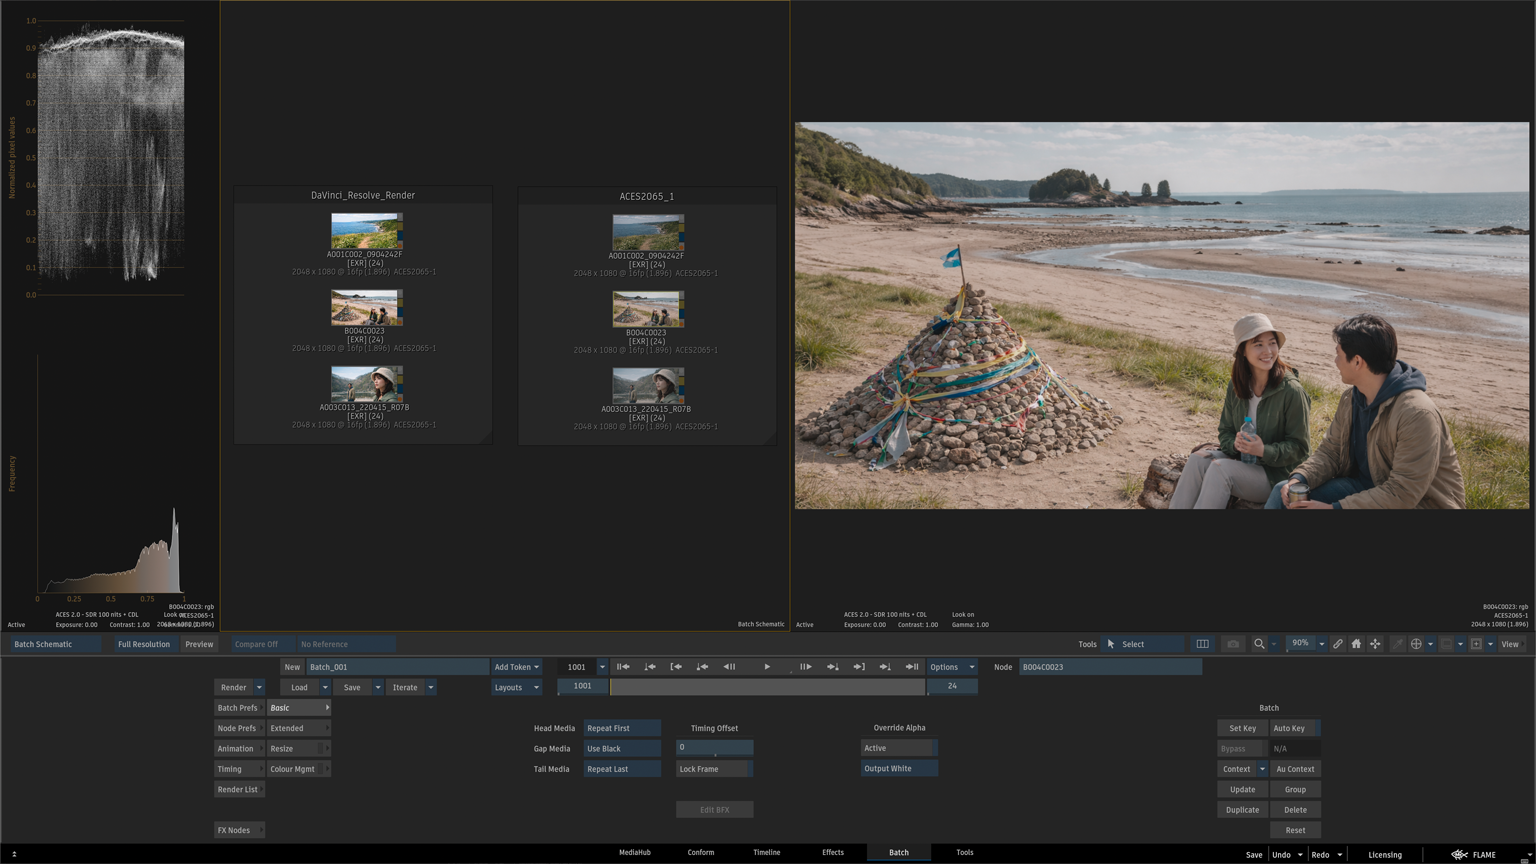Jump to the first frame
The width and height of the screenshot is (1536, 864).
(x=623, y=667)
